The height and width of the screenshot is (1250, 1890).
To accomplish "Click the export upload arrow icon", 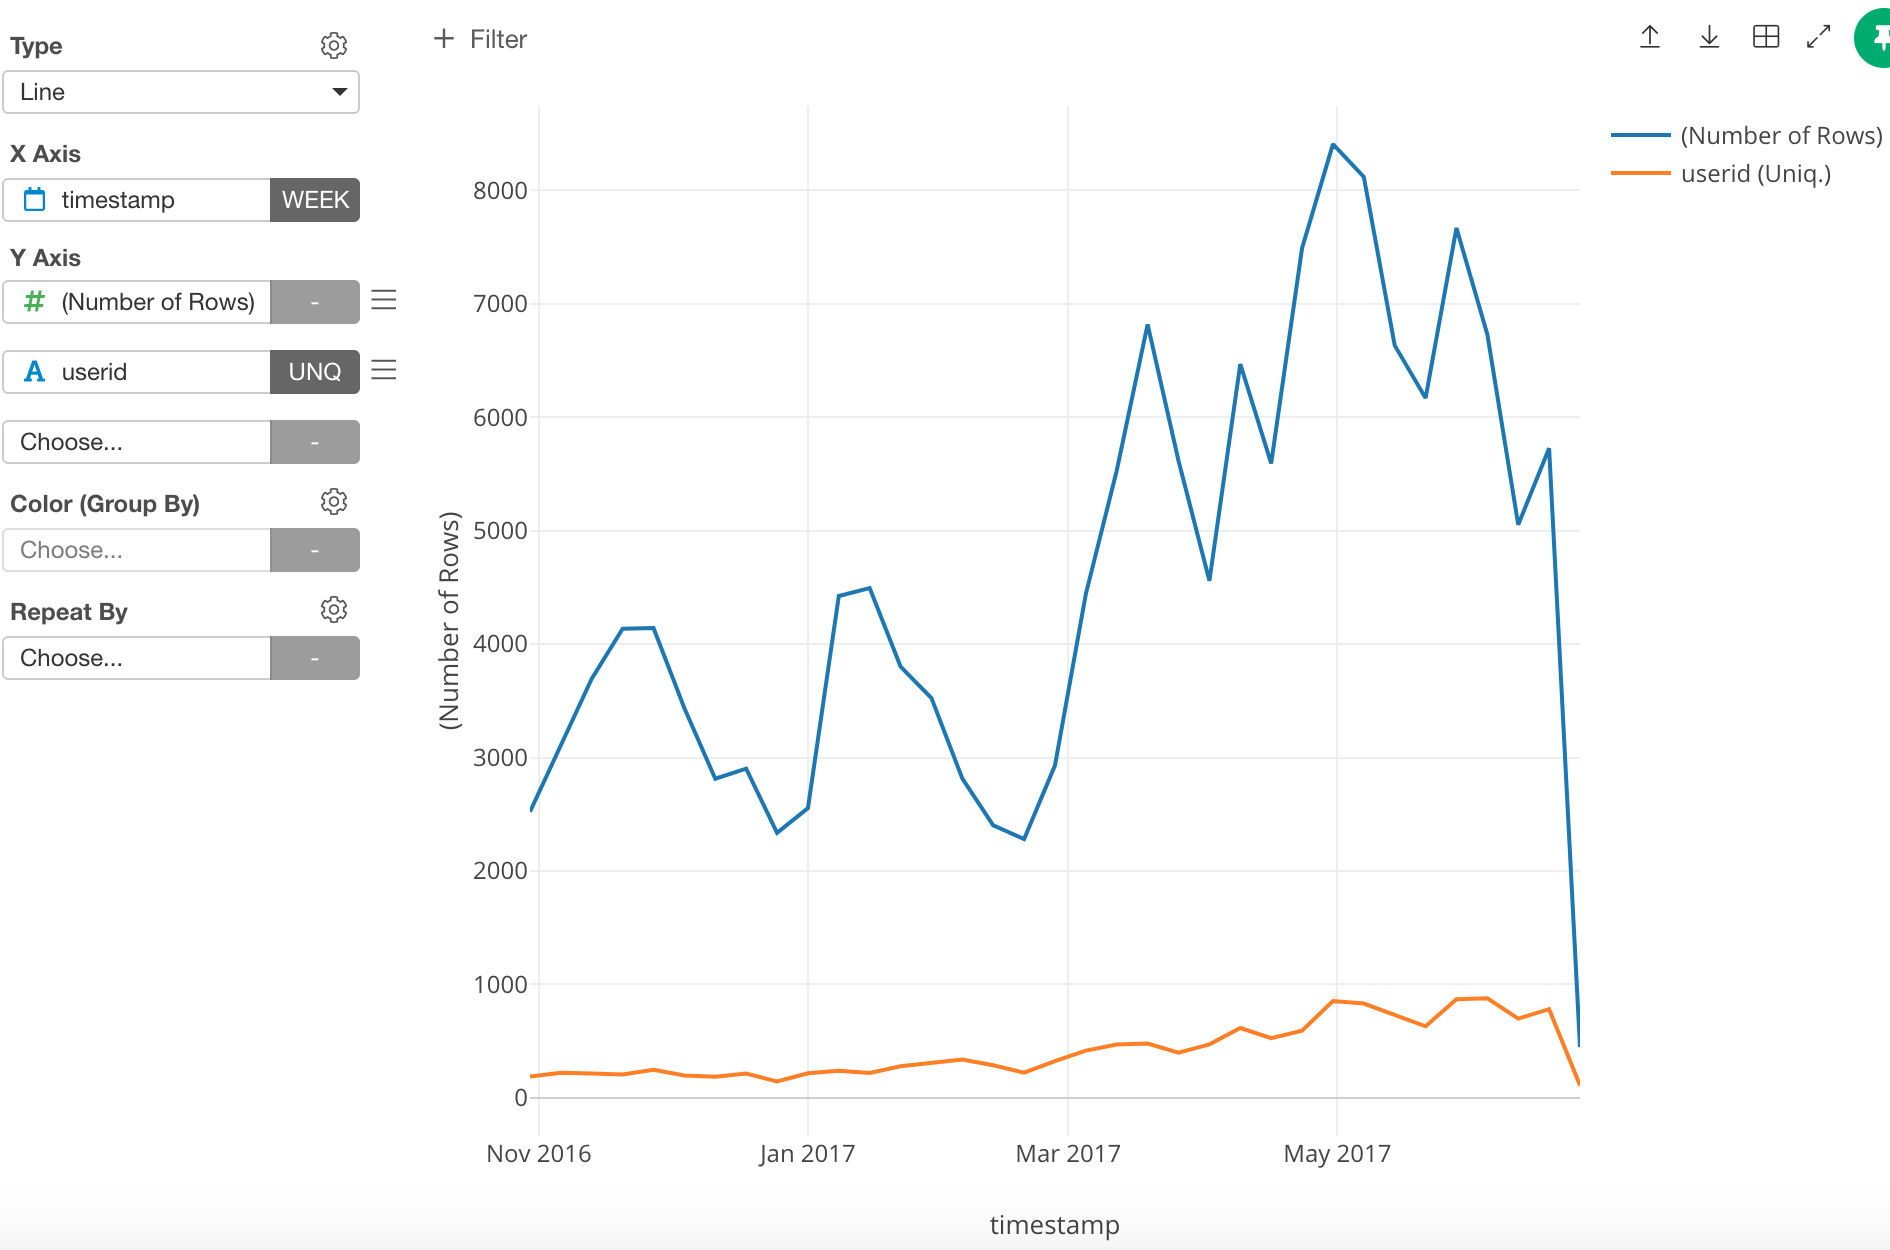I will coord(1650,37).
